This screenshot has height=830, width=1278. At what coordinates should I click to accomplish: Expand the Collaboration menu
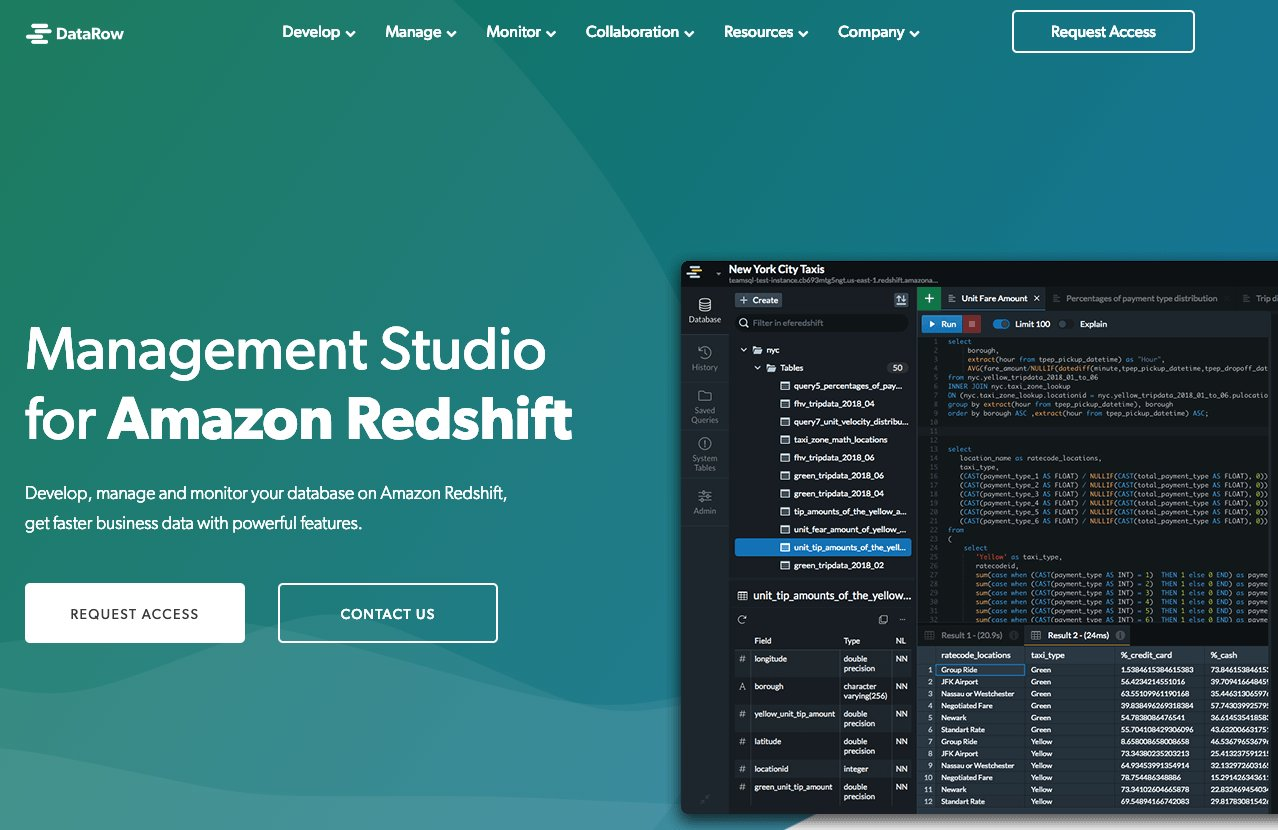pyautogui.click(x=640, y=32)
